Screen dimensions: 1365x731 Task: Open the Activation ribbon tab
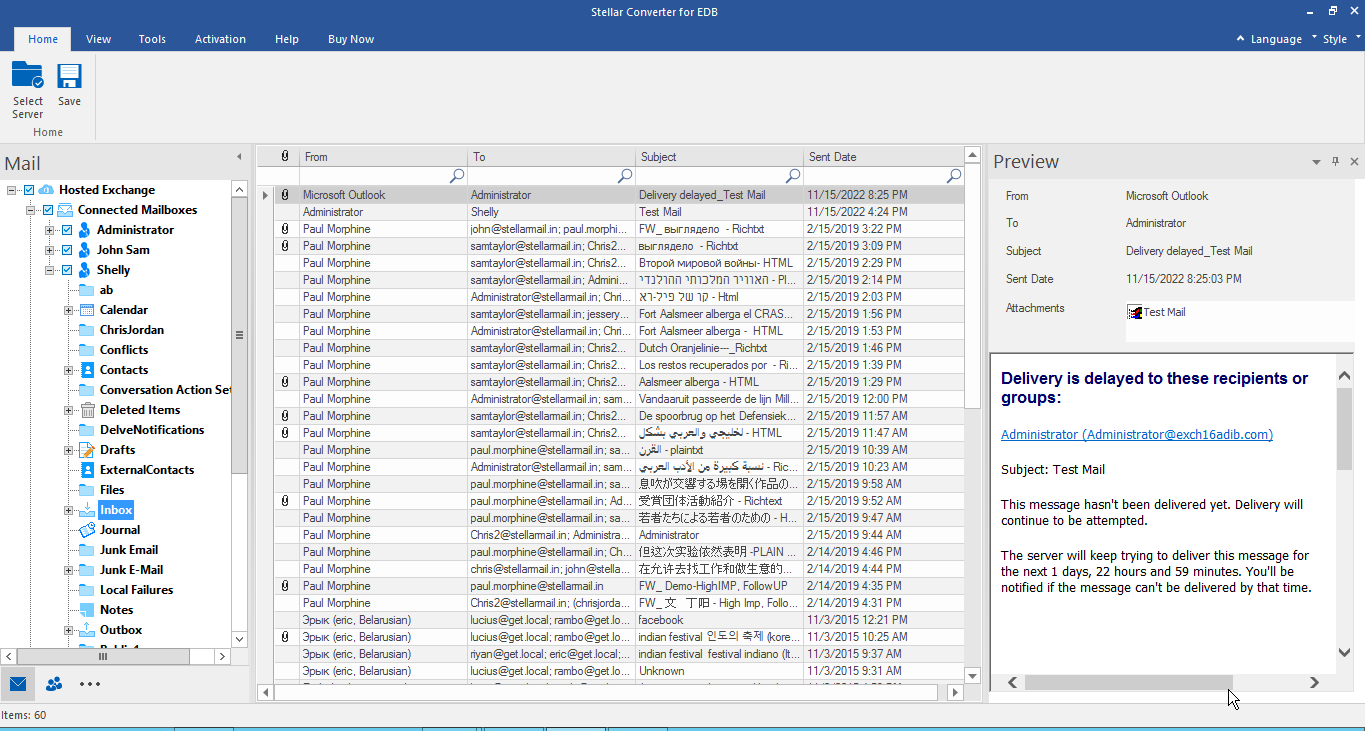coord(220,39)
